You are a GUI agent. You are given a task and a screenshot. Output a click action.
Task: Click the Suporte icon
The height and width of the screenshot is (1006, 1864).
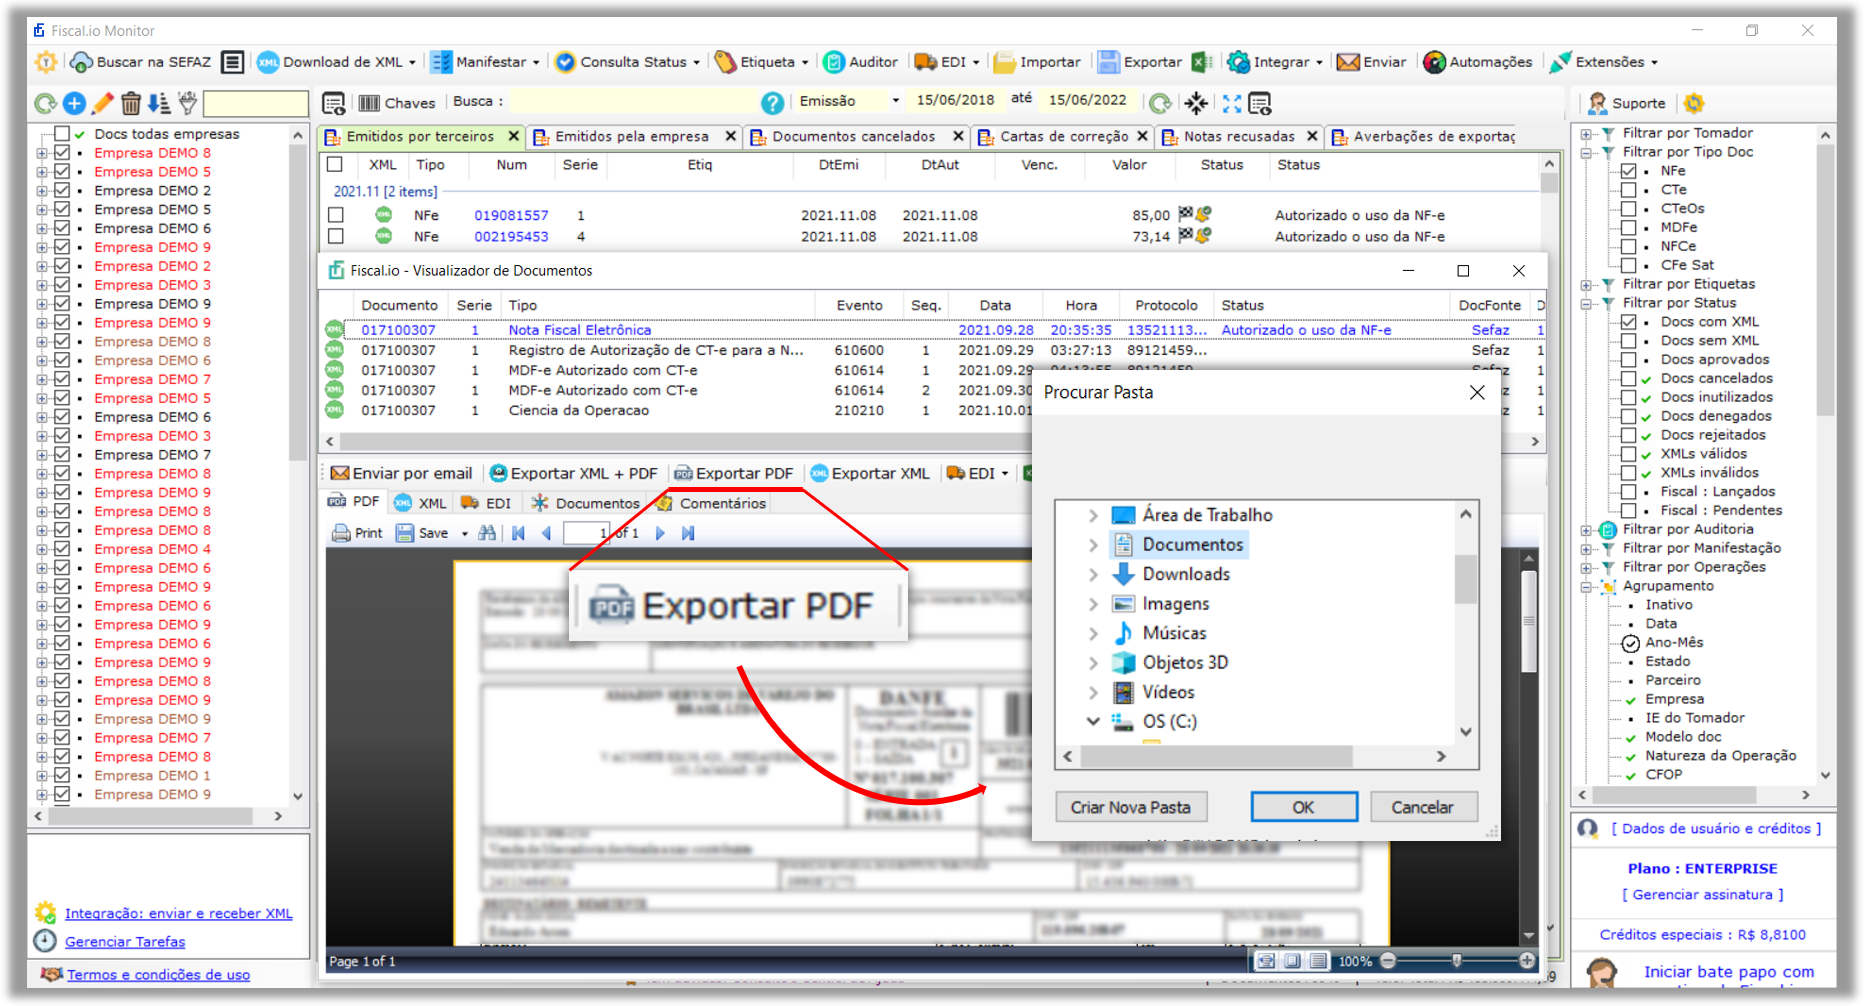tap(1598, 103)
